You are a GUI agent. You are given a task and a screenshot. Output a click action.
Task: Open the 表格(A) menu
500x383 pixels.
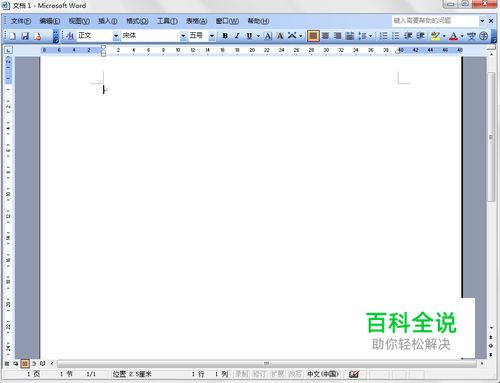196,21
